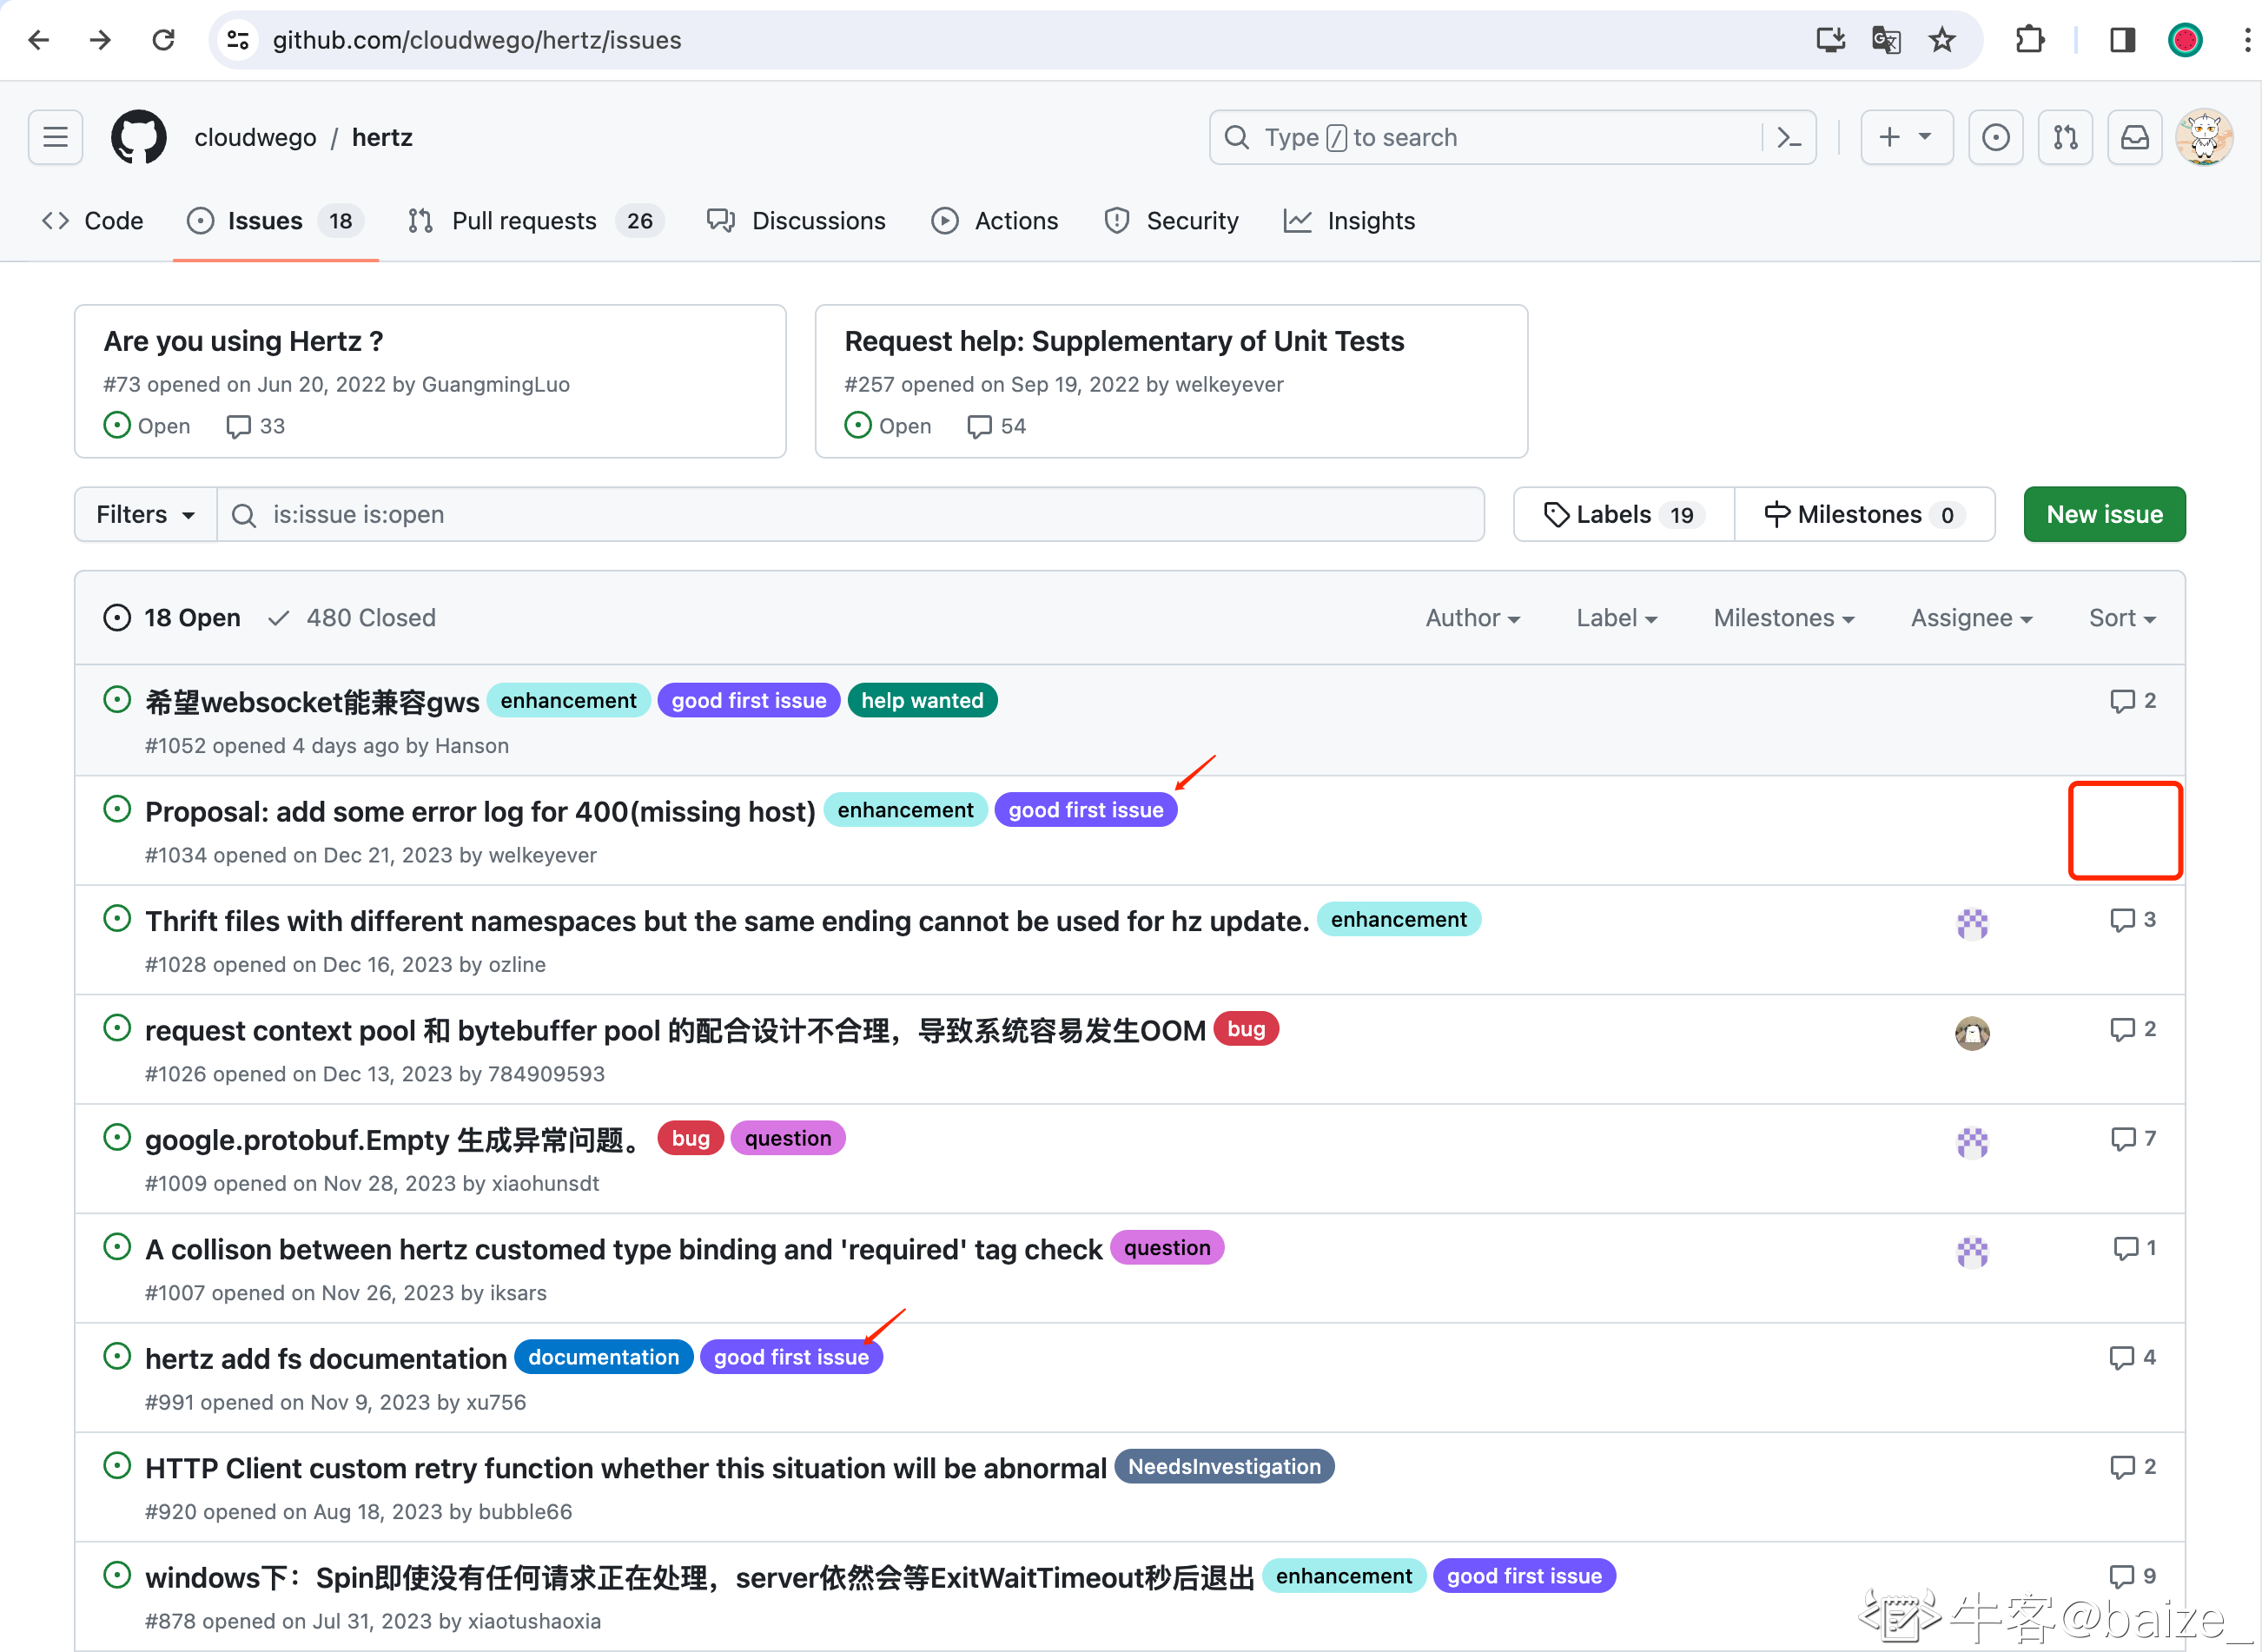Open GitHub global navigation hamburger menu
The image size is (2262, 1652).
tap(55, 137)
